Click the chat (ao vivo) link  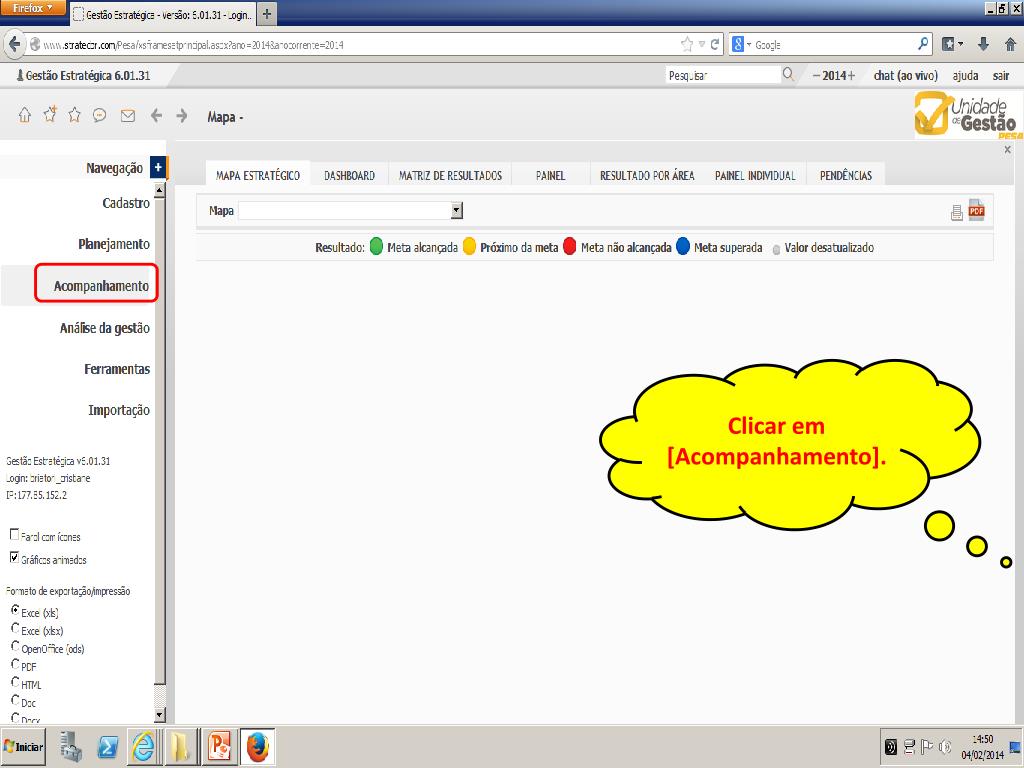coord(905,75)
